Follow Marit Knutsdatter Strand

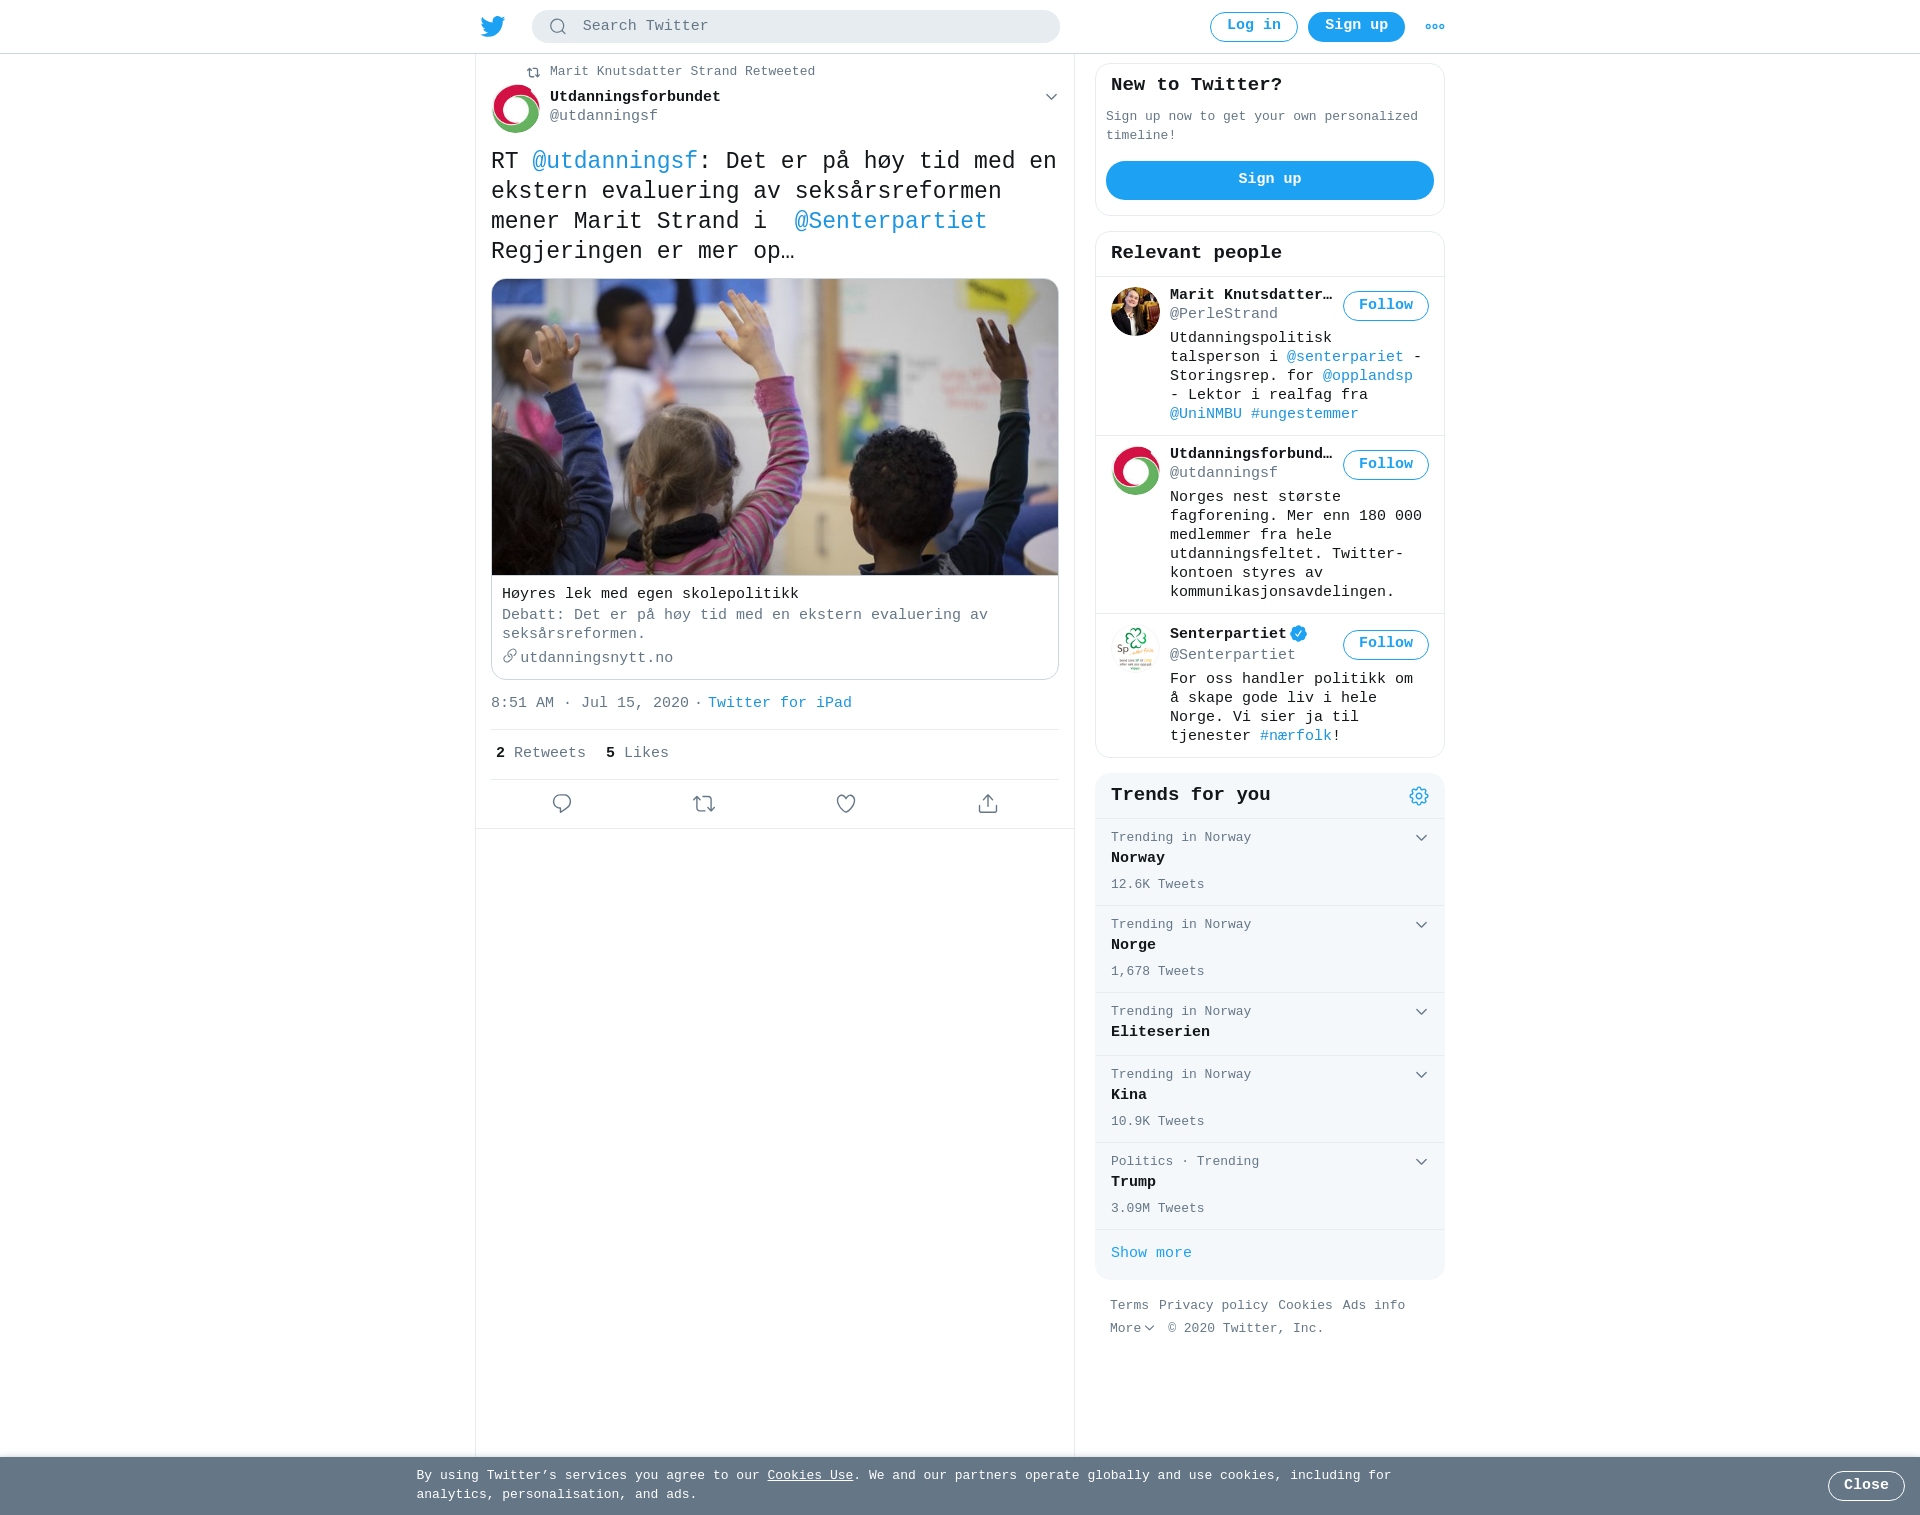tap(1385, 306)
